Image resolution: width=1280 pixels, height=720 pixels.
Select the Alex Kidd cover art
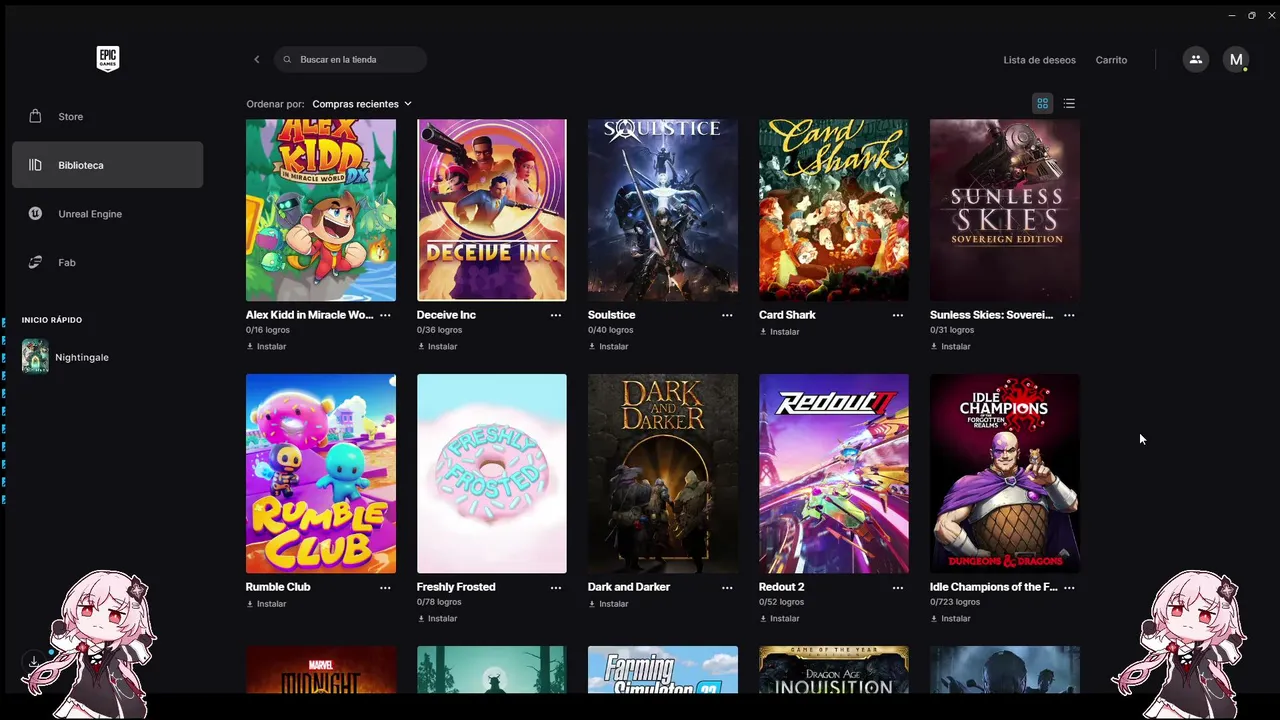(321, 210)
